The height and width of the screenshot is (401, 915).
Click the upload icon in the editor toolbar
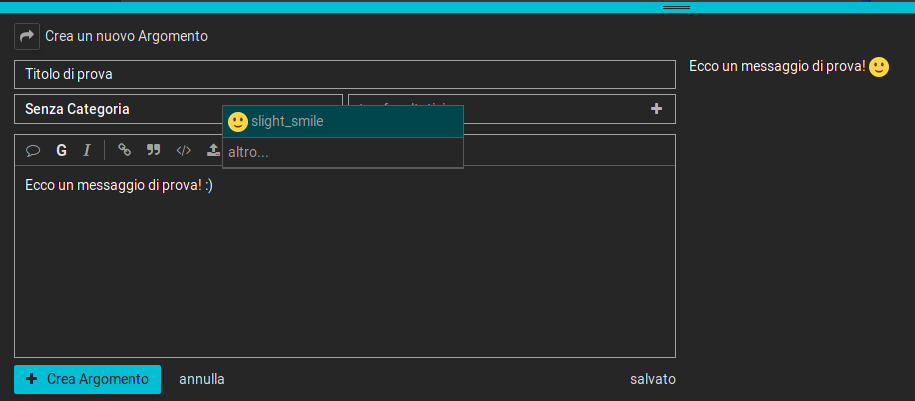pyautogui.click(x=212, y=150)
